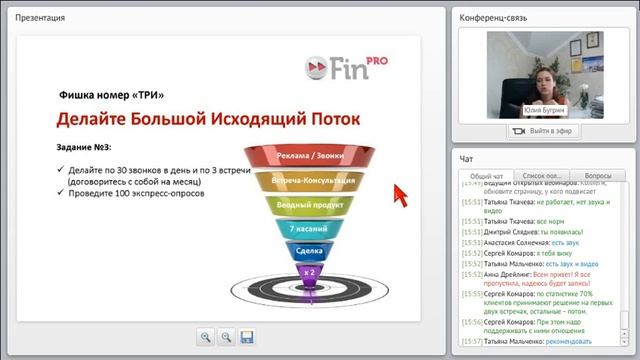
Task: Zoom out of the presentation slide
Action: 226,337
